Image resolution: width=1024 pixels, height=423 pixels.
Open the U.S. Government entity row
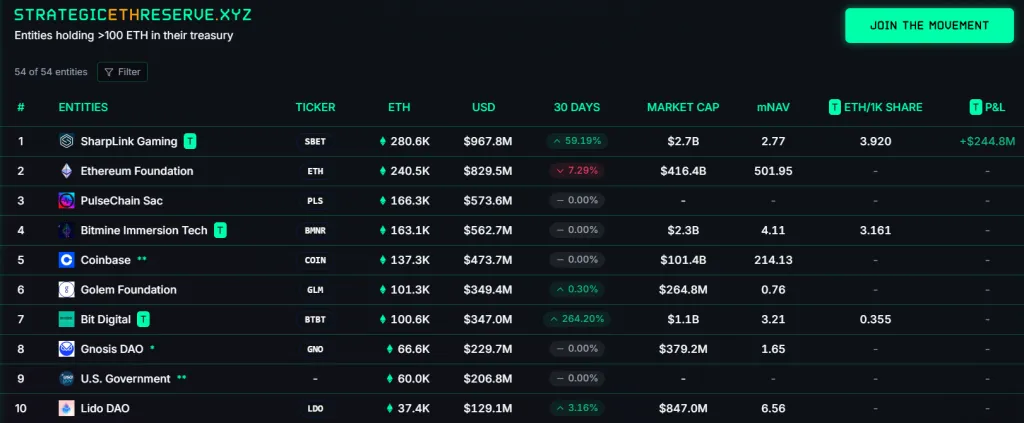(x=125, y=379)
